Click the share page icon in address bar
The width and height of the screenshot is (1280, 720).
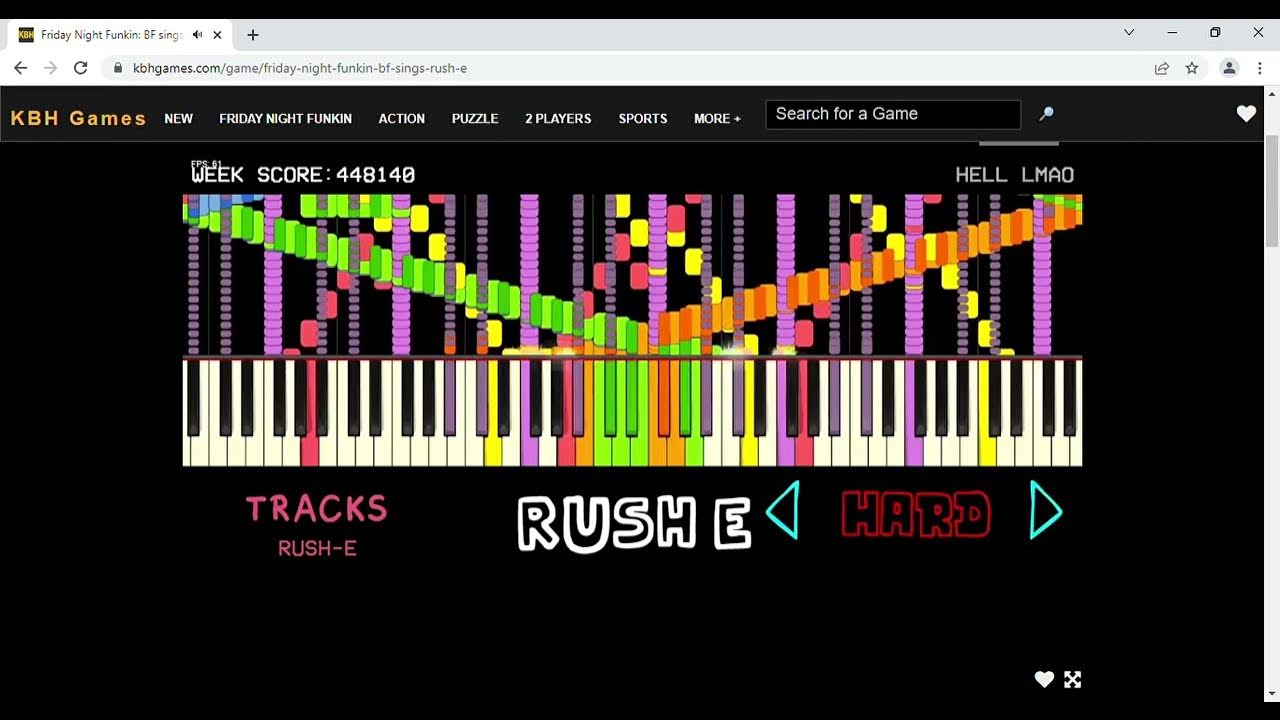click(x=1162, y=68)
